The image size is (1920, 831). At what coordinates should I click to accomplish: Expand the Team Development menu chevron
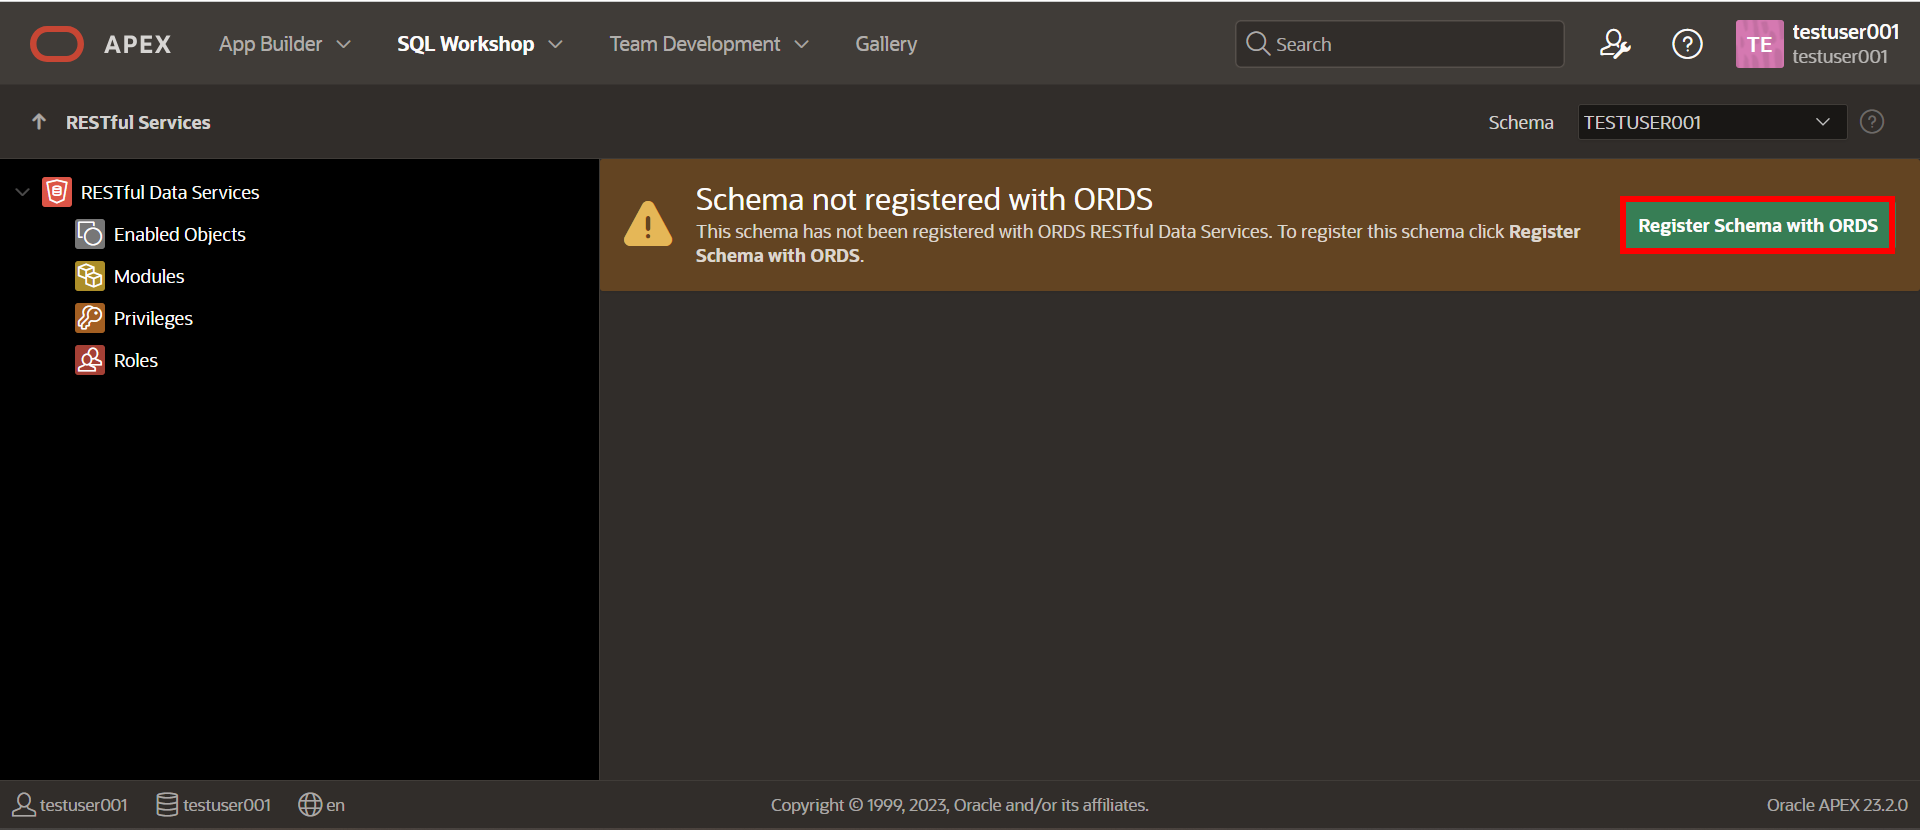(x=801, y=44)
